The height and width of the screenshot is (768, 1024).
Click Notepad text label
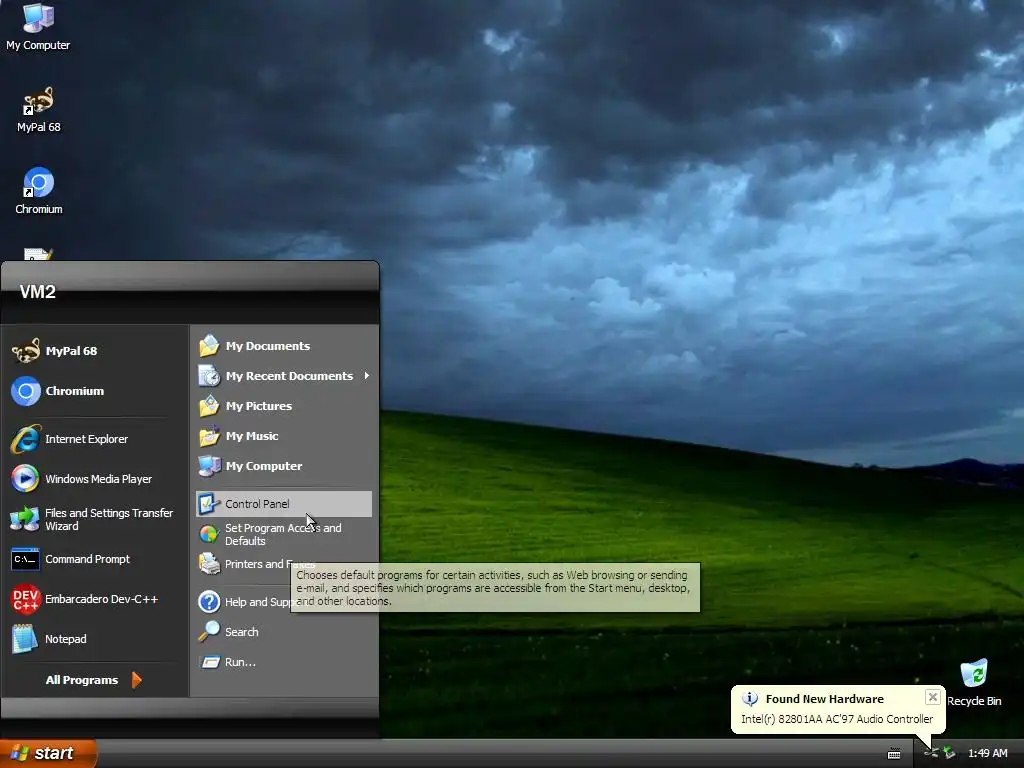[x=65, y=639]
